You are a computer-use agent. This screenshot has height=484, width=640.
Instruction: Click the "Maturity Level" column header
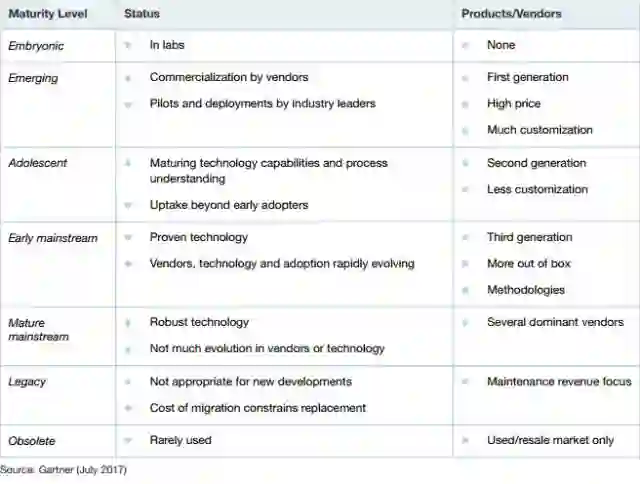pos(47,14)
